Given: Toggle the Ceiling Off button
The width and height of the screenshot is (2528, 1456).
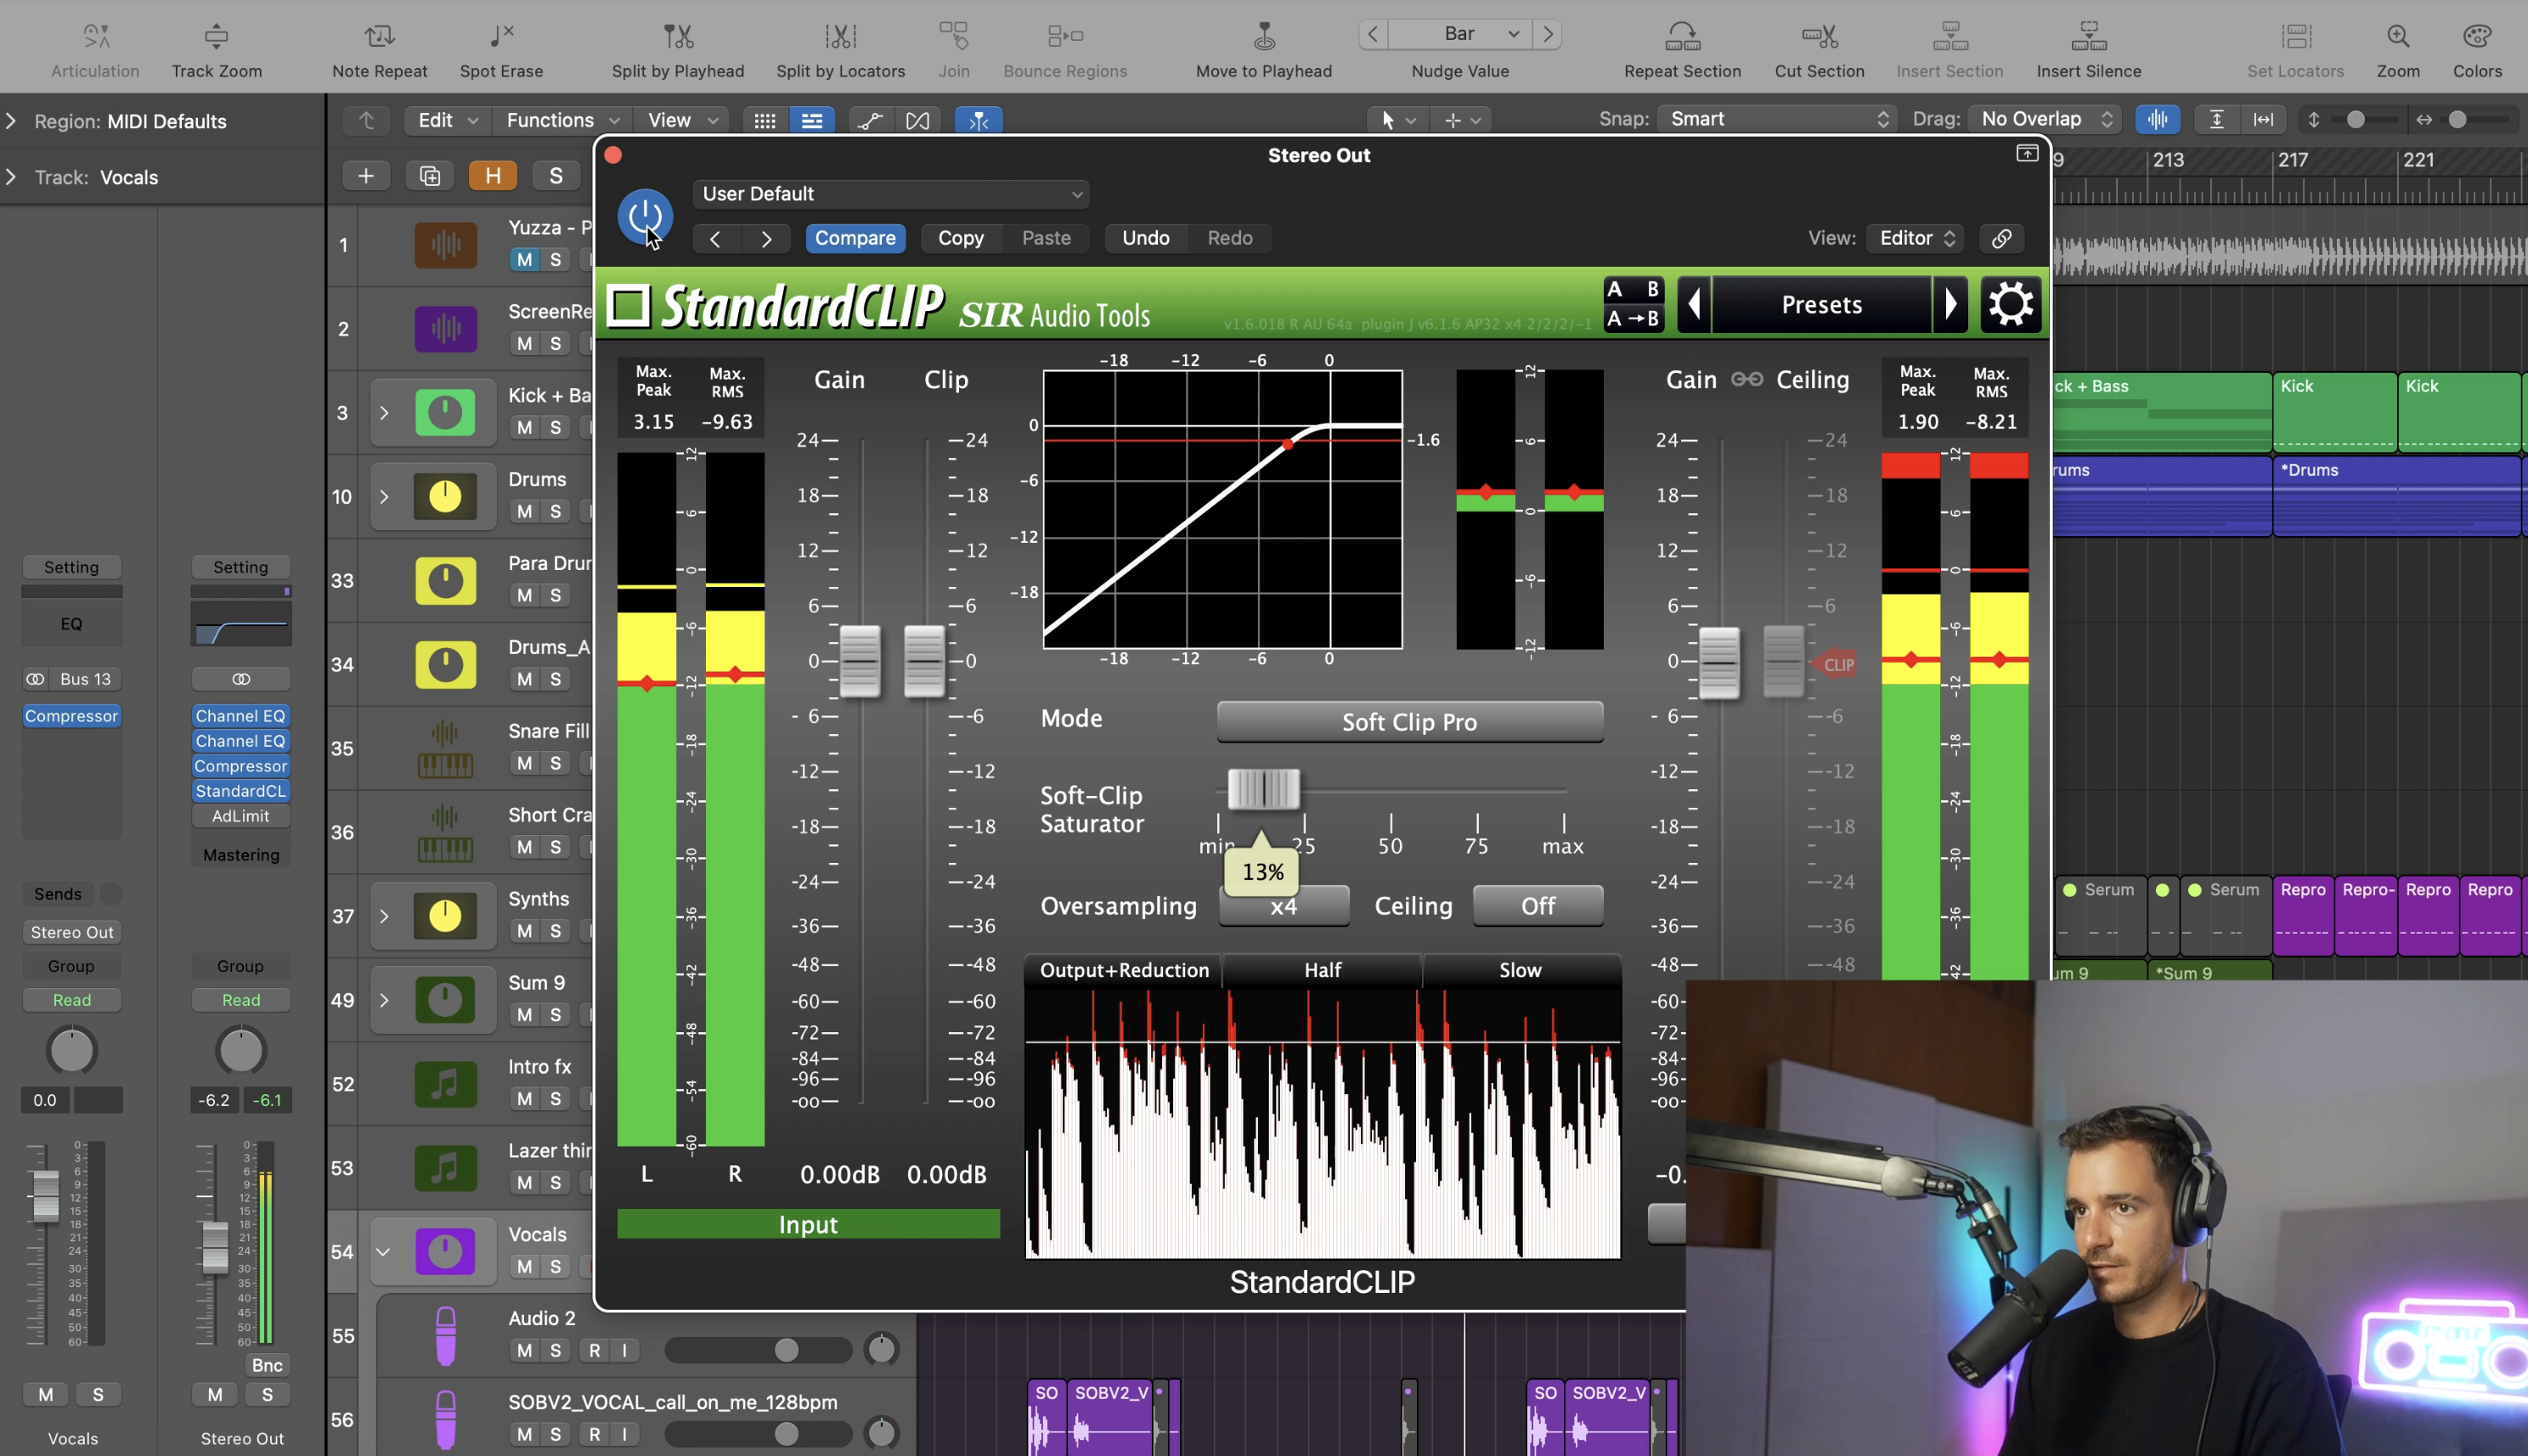Looking at the screenshot, I should (1537, 906).
